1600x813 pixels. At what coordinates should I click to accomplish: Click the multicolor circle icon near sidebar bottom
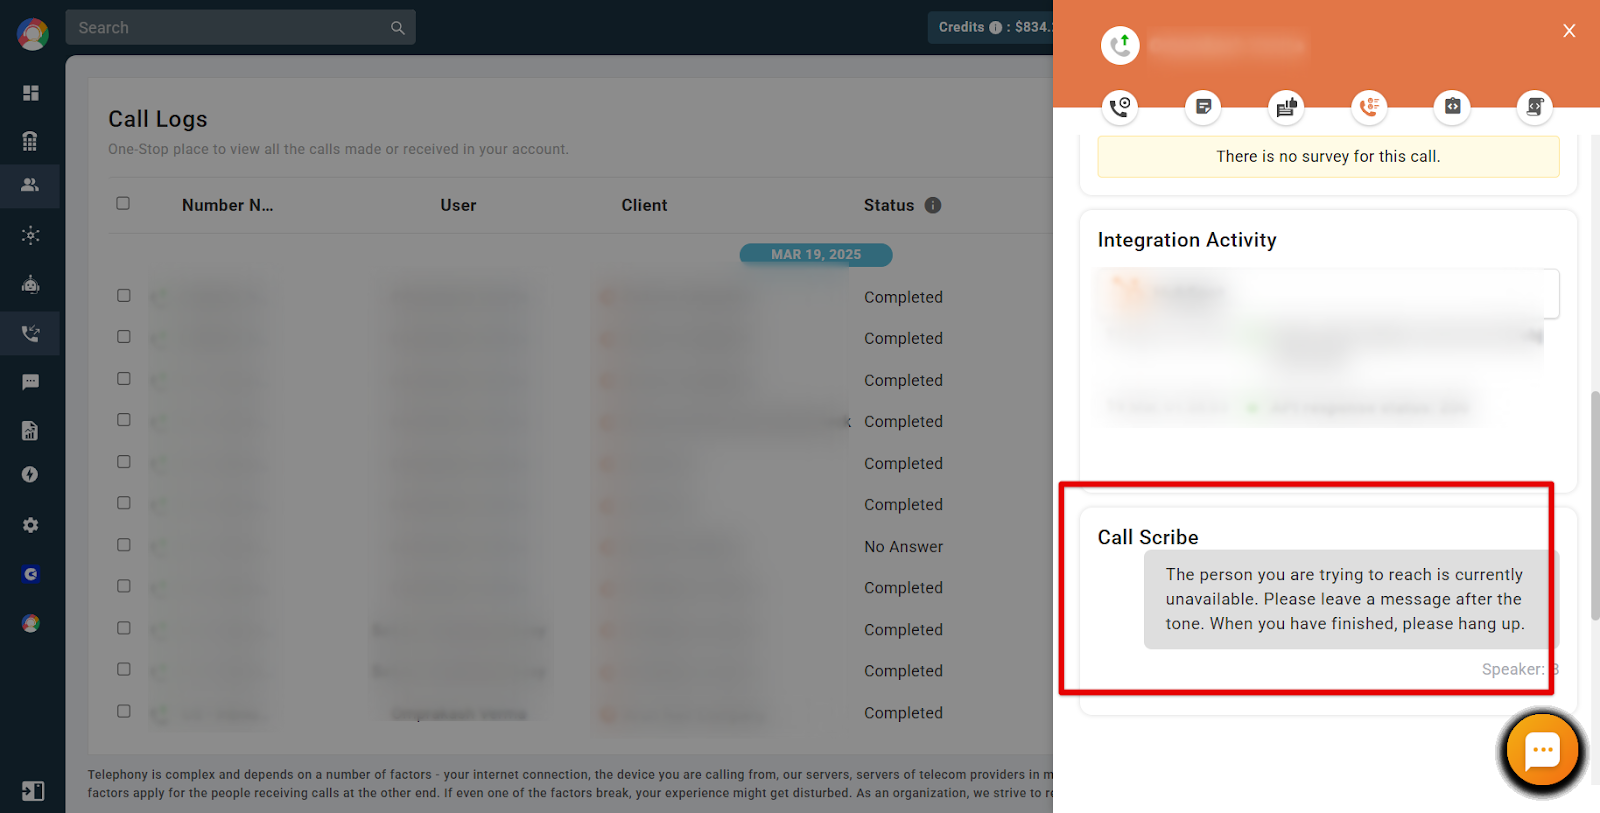(x=31, y=623)
